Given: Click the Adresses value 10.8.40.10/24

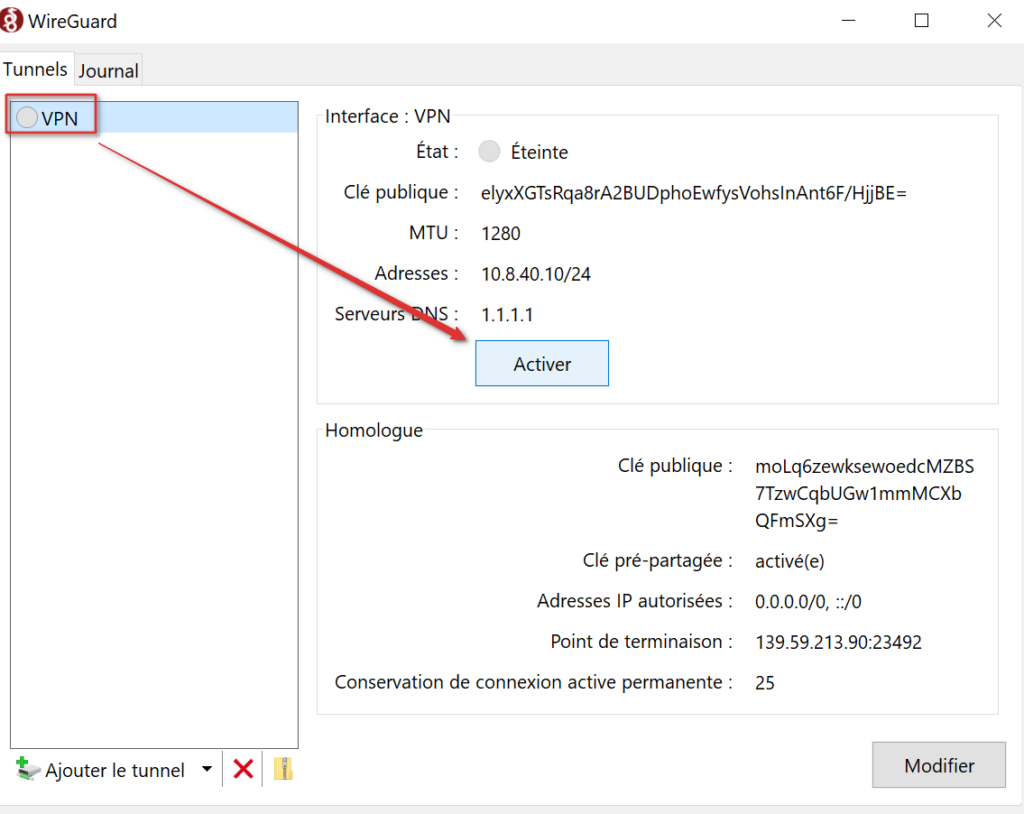Looking at the screenshot, I should [x=535, y=274].
